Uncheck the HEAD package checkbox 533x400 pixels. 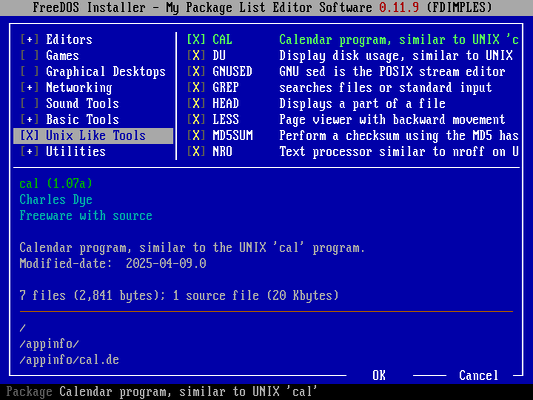coord(196,104)
